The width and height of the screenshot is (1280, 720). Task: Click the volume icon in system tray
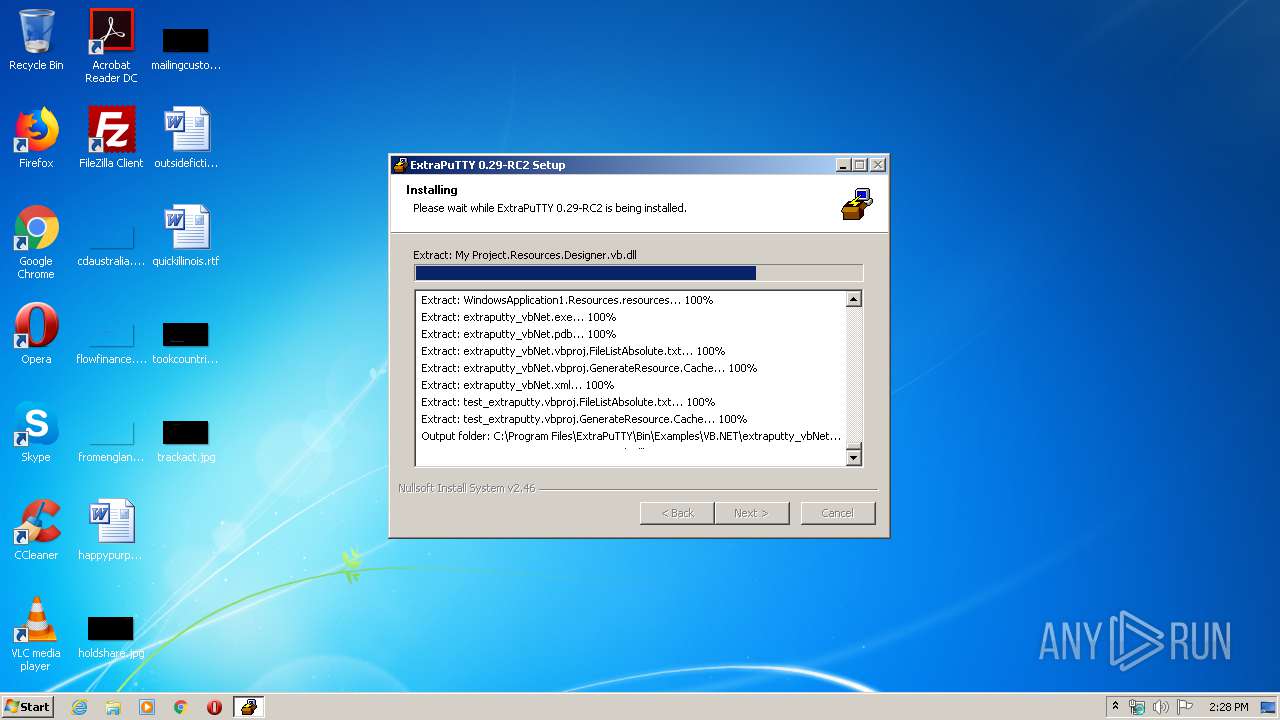click(x=1161, y=707)
